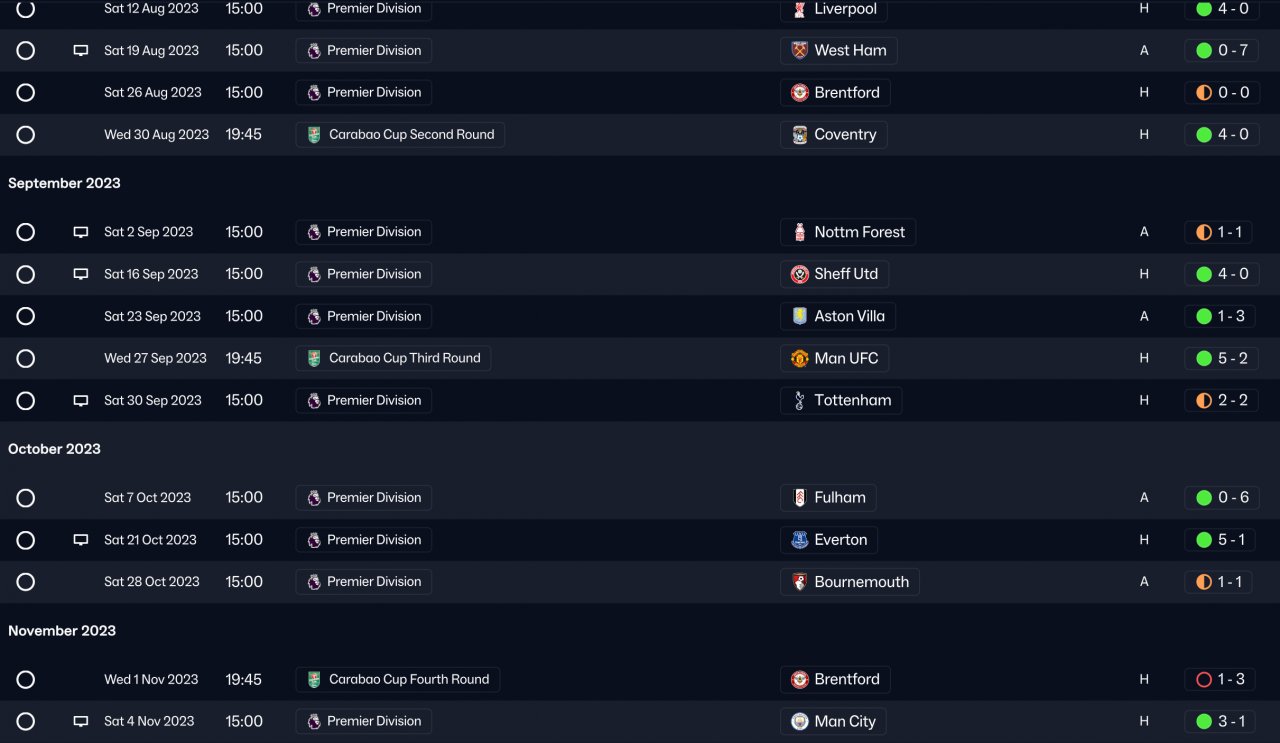This screenshot has width=1280, height=743.
Task: Click the Tottenham club crest icon
Action: [799, 400]
